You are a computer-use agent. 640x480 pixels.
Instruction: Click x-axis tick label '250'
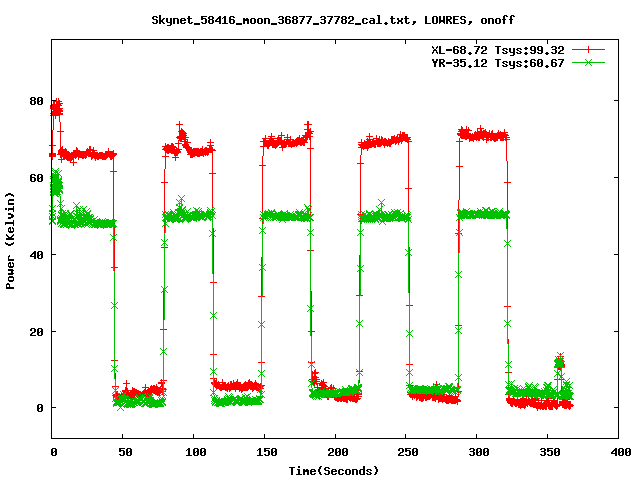(408, 452)
